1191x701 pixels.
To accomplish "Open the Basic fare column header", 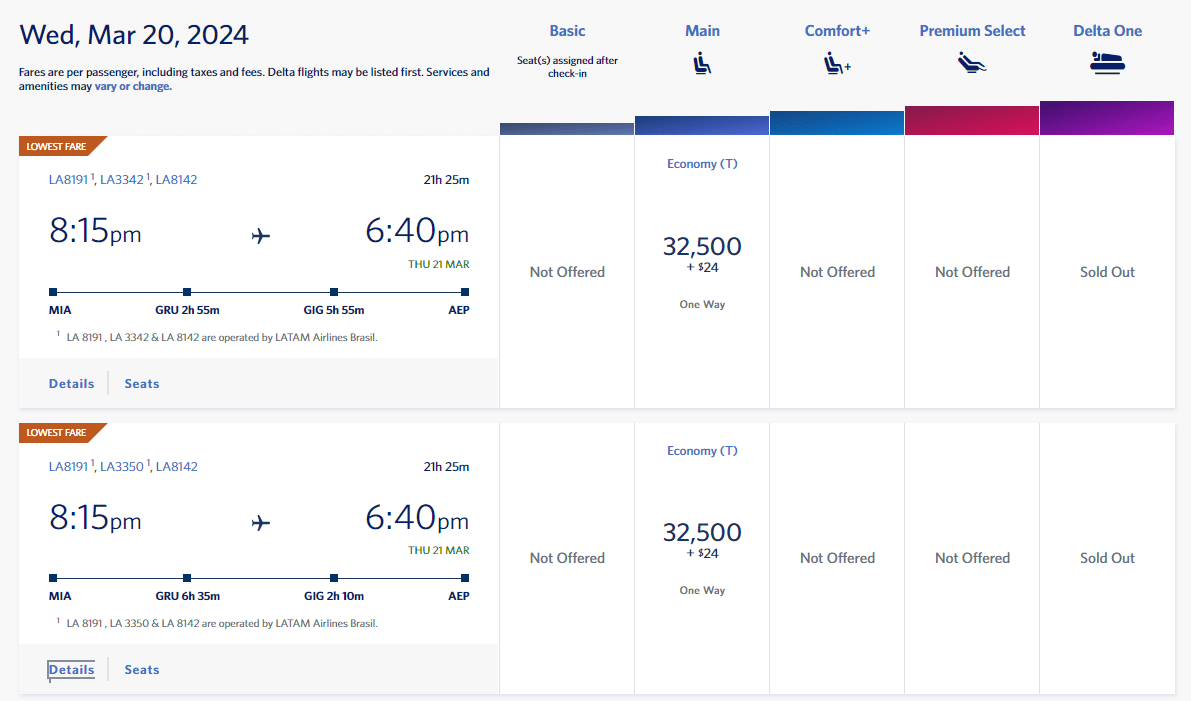I will tap(567, 31).
